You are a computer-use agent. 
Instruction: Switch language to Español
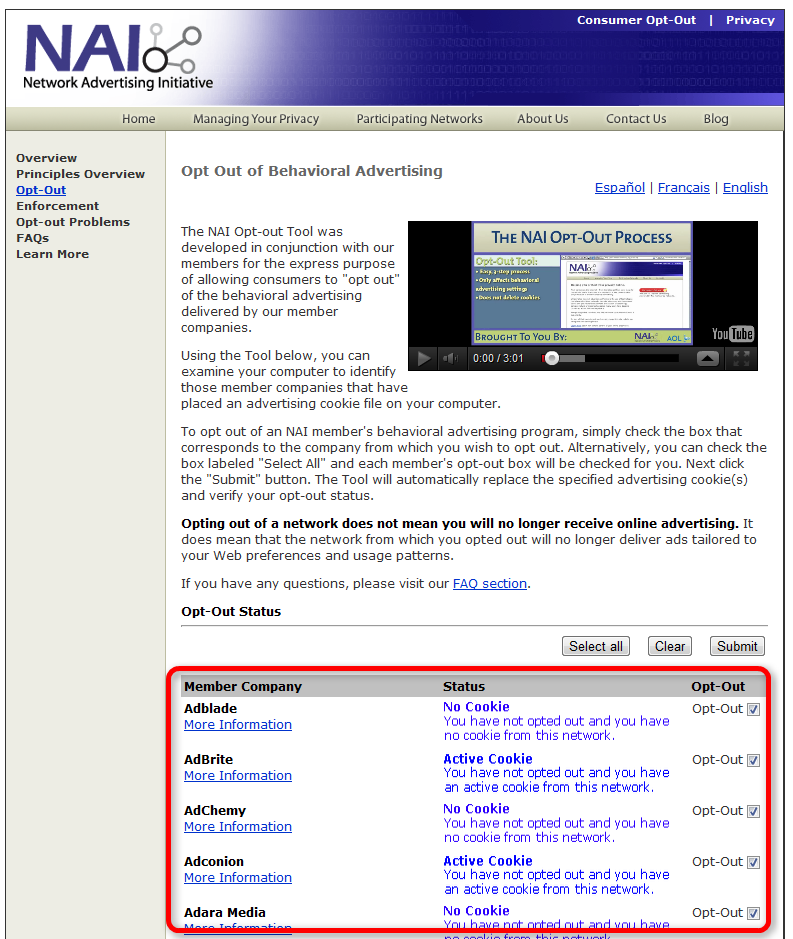coord(619,187)
